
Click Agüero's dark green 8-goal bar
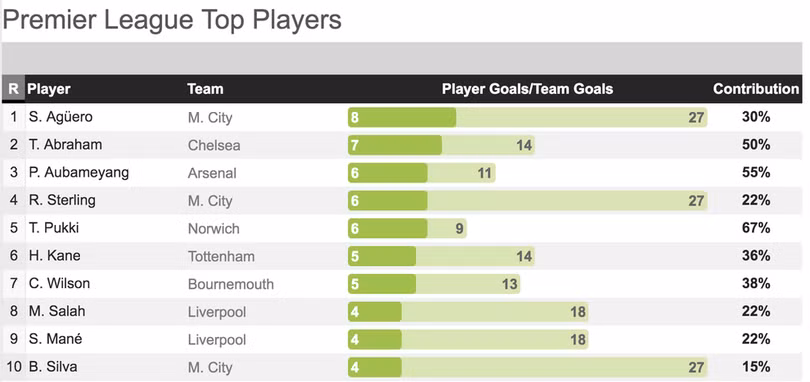pos(402,117)
